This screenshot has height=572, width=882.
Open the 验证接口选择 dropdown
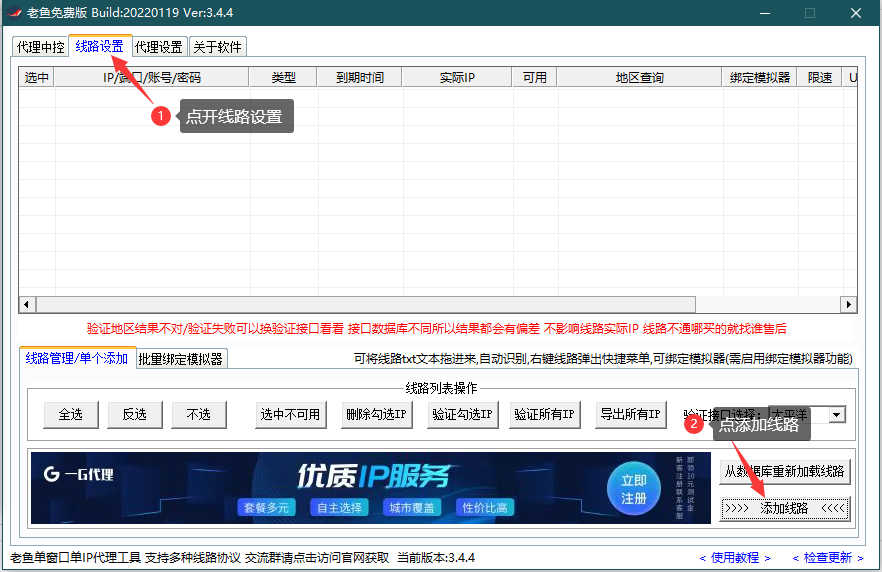[837, 414]
